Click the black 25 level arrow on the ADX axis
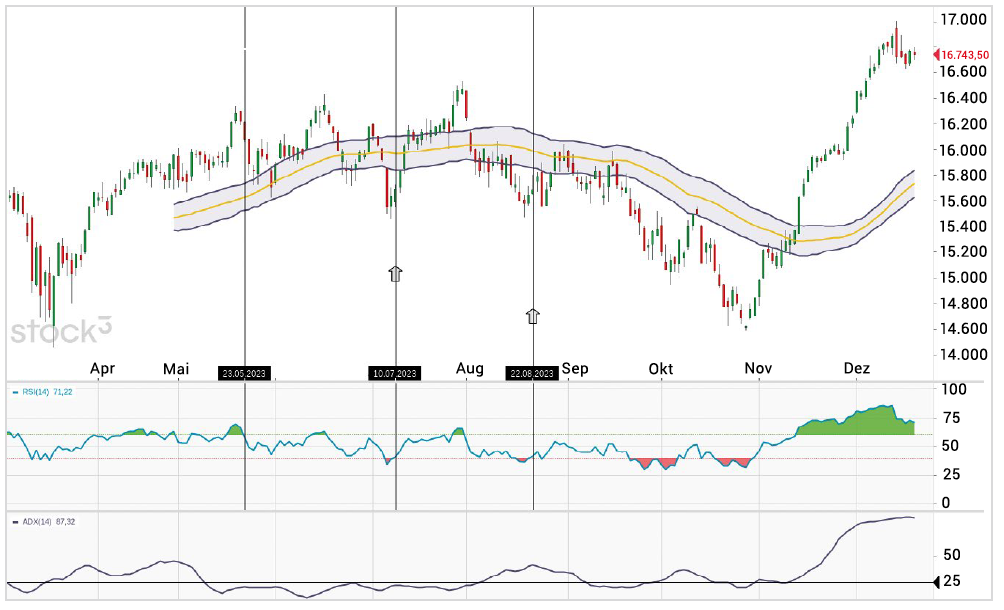This screenshot has height=610, width=1004. click(937, 582)
